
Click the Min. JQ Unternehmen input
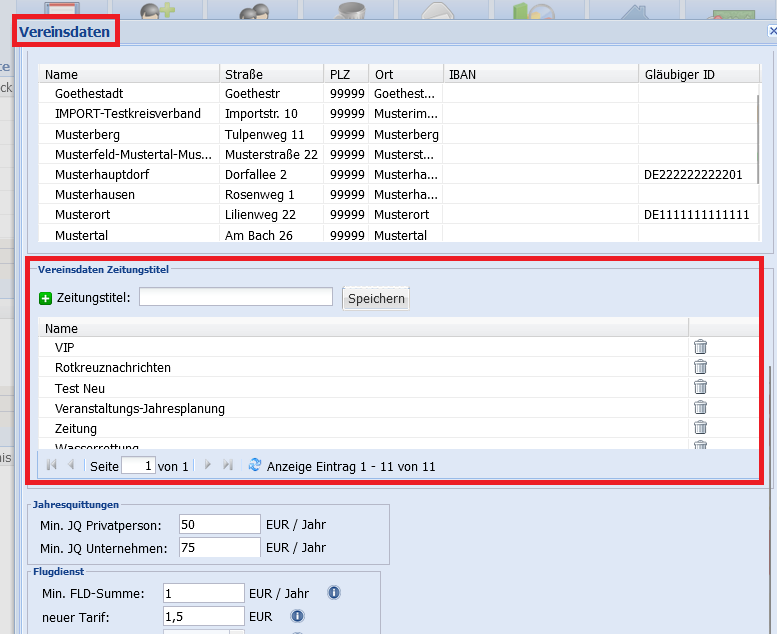[x=220, y=548]
